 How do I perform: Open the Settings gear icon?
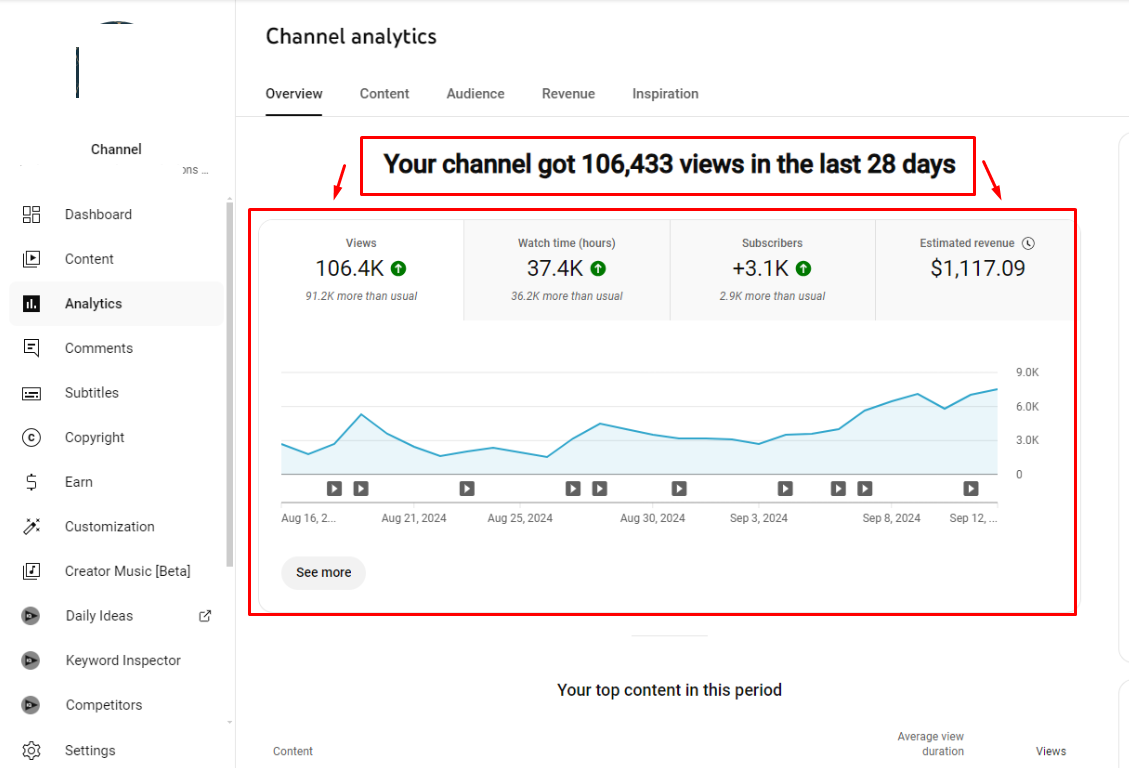click(x=31, y=750)
